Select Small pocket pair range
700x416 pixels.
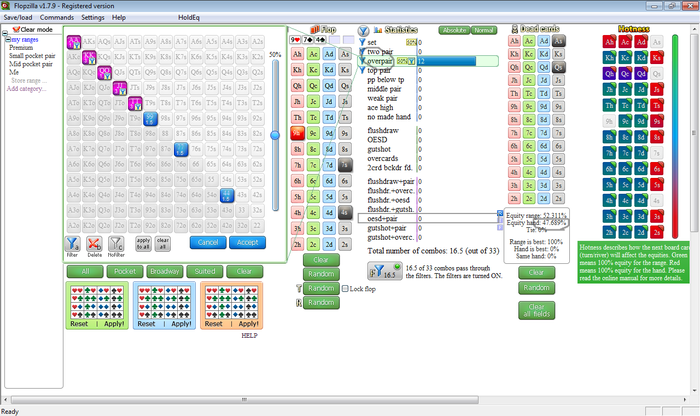[32, 56]
